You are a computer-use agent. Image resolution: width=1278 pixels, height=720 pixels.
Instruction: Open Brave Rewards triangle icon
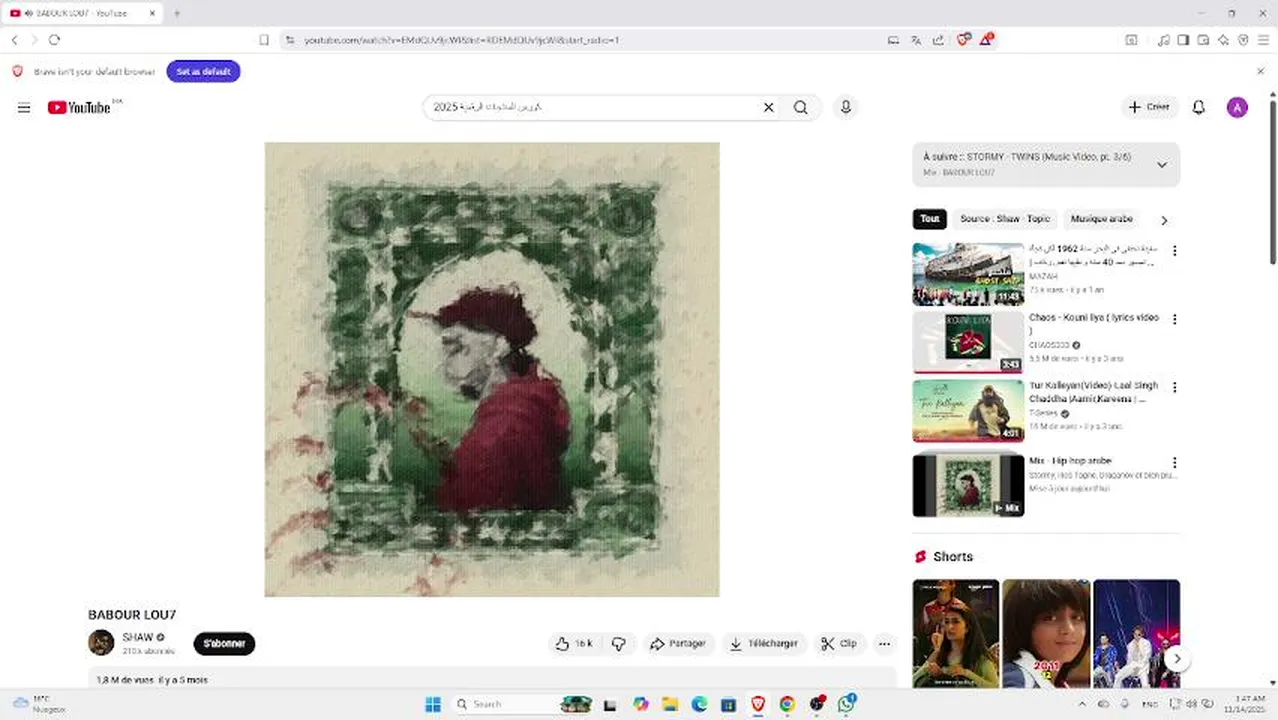[x=987, y=40]
